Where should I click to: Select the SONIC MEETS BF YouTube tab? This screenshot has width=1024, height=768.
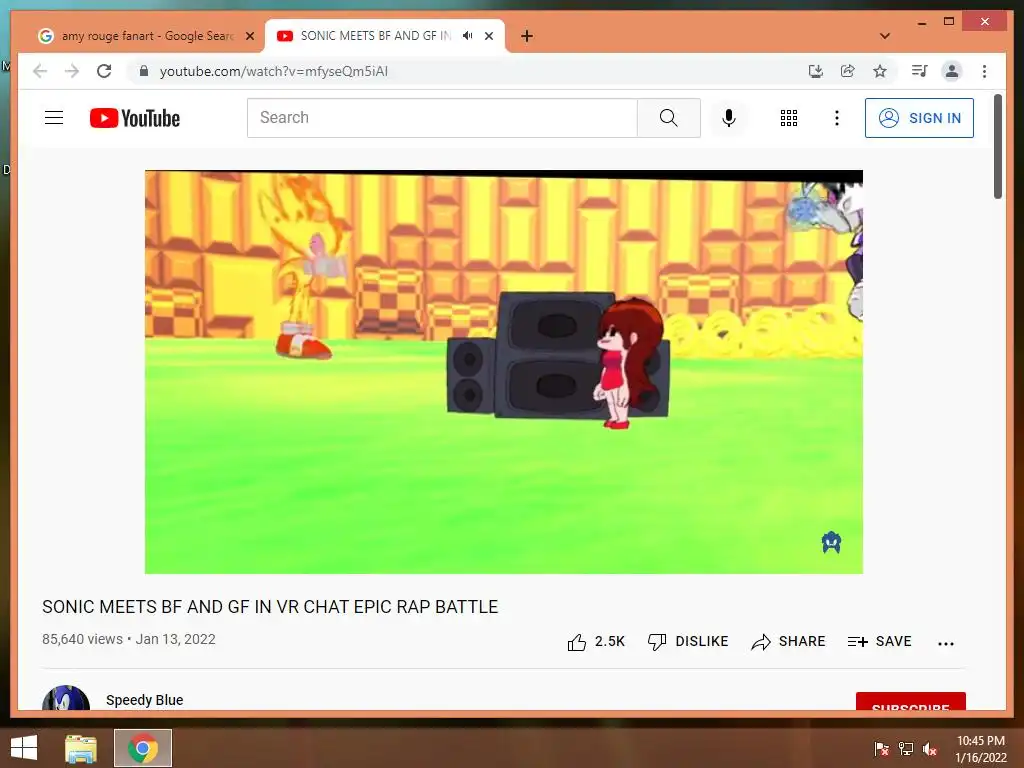coord(375,36)
